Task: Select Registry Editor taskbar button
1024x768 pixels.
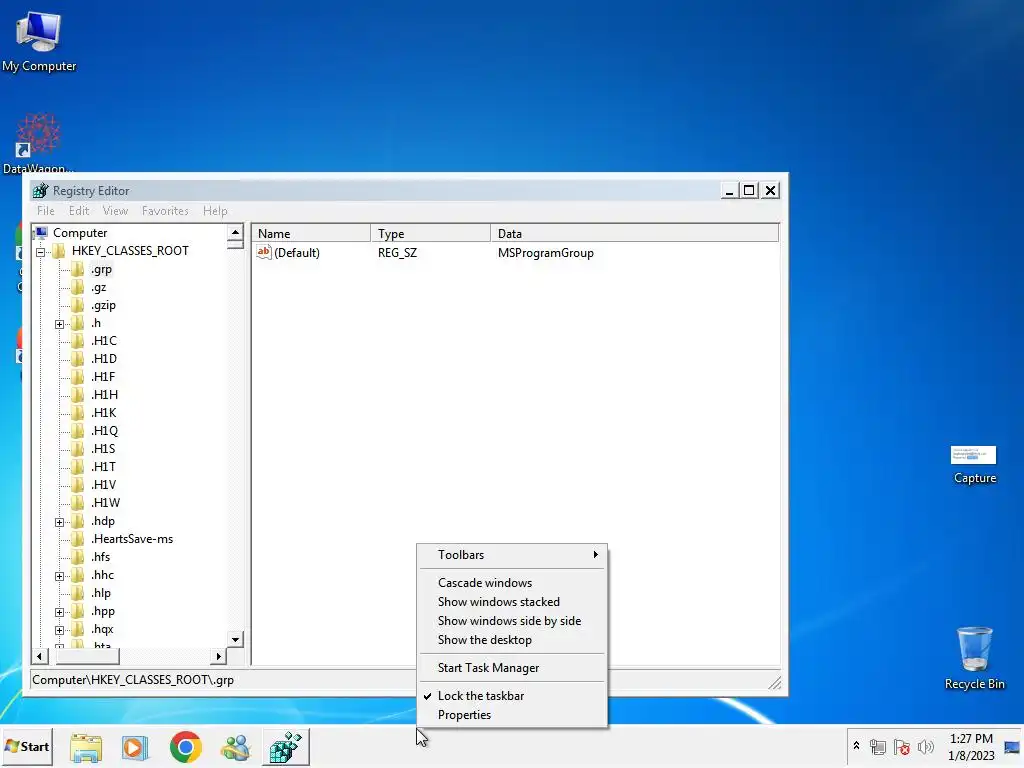Action: tap(286, 747)
